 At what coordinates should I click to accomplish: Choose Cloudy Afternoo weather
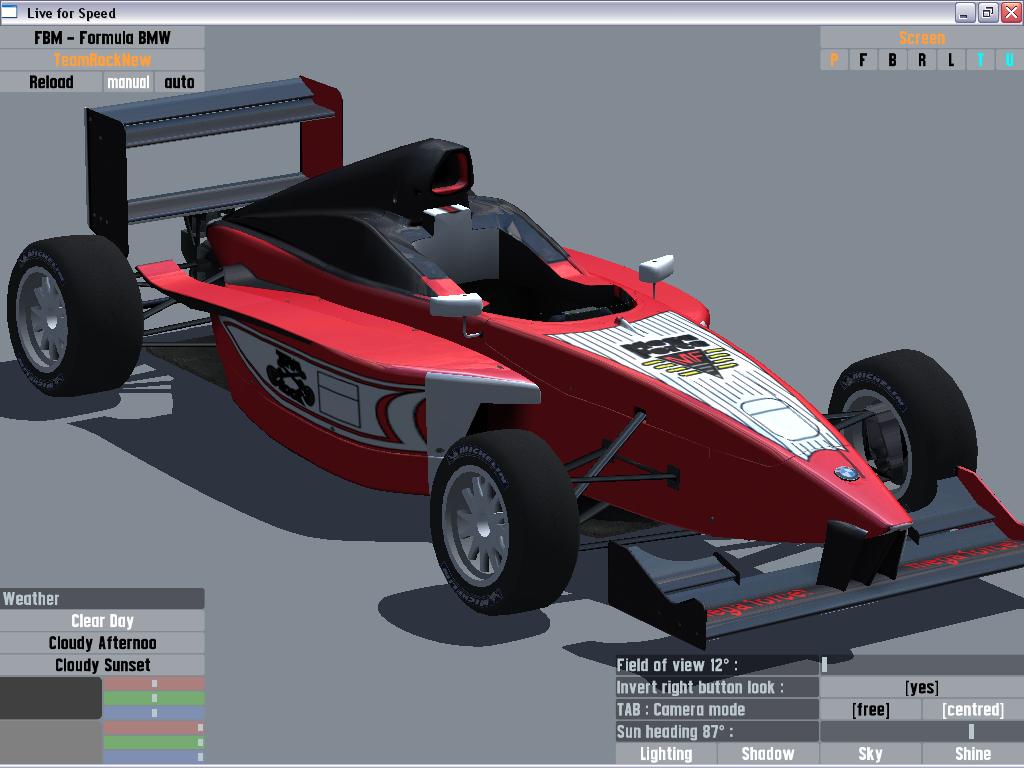click(102, 643)
